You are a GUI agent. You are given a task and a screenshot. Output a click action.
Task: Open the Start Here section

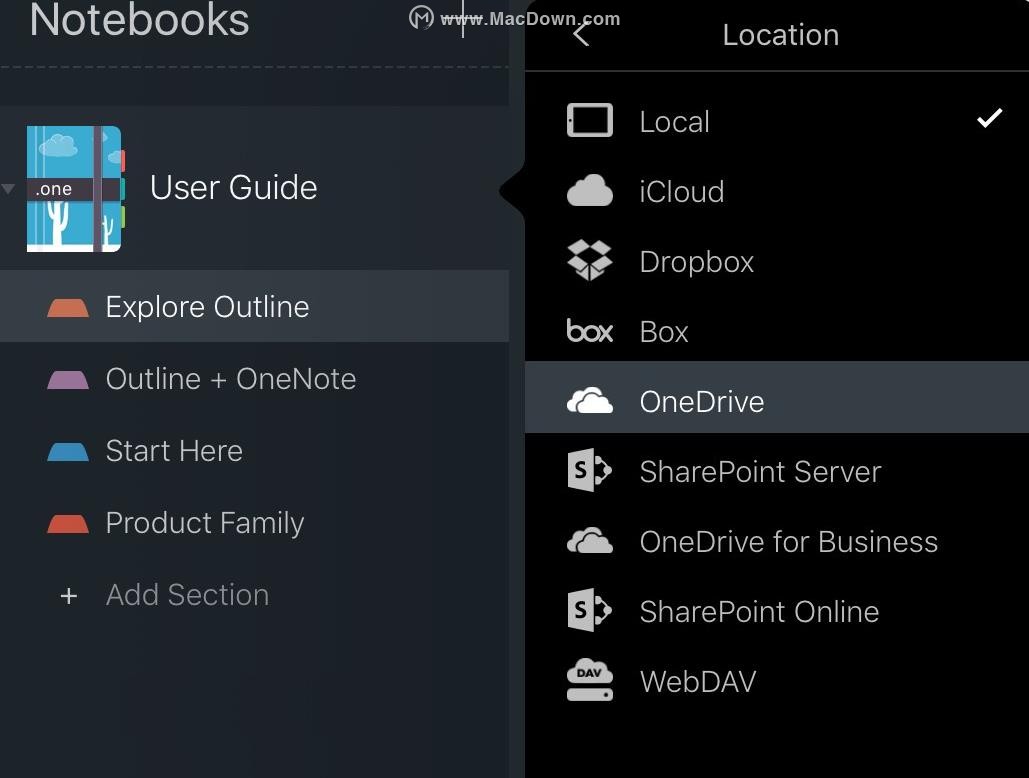point(255,451)
